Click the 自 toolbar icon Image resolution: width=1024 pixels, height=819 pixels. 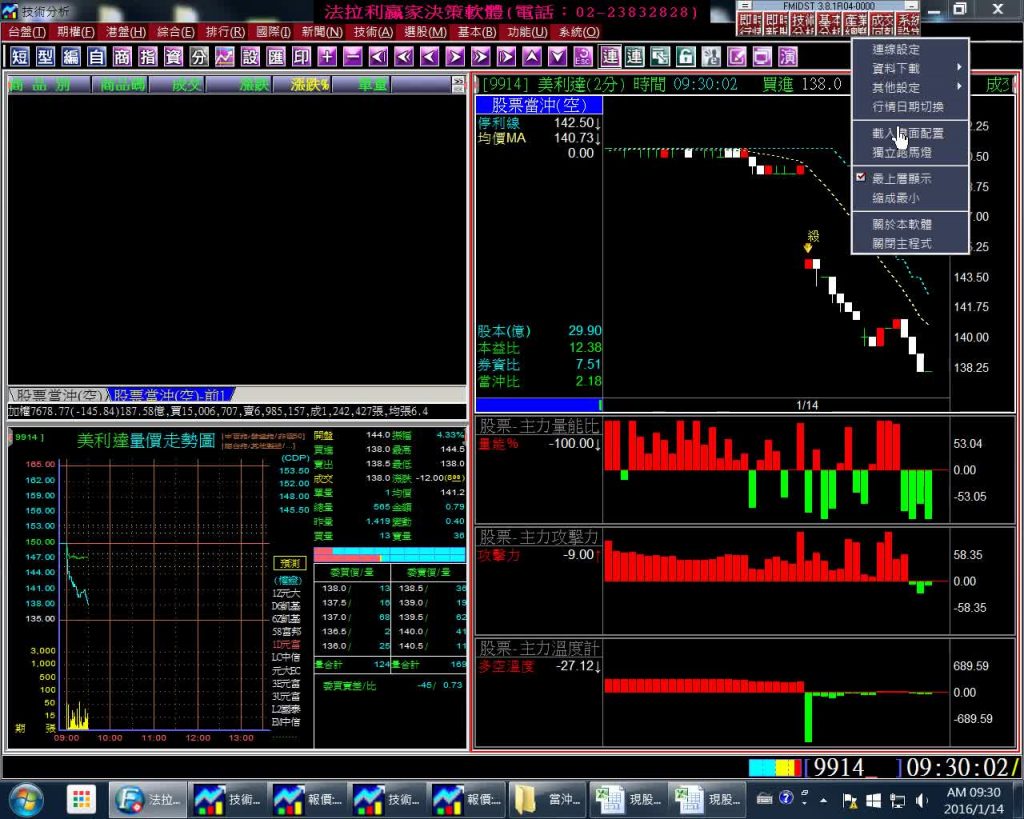point(96,57)
